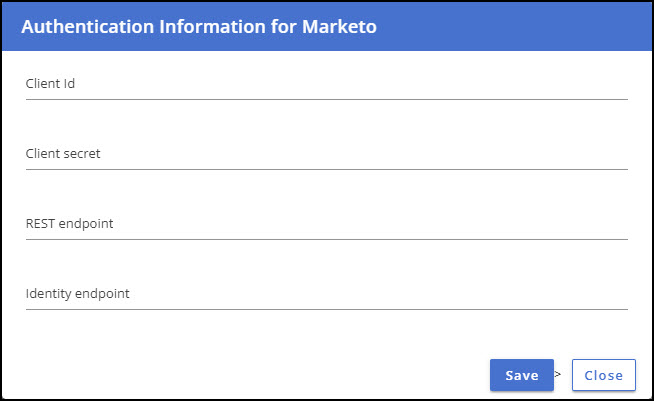Save the Marketo authentication information
The width and height of the screenshot is (654, 401).
pyautogui.click(x=522, y=375)
